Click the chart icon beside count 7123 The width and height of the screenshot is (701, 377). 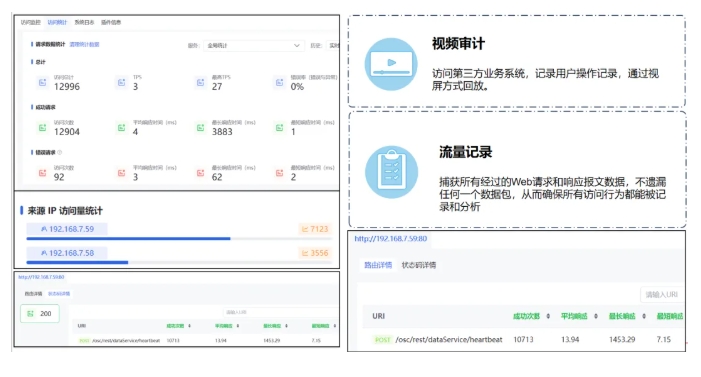tap(305, 229)
